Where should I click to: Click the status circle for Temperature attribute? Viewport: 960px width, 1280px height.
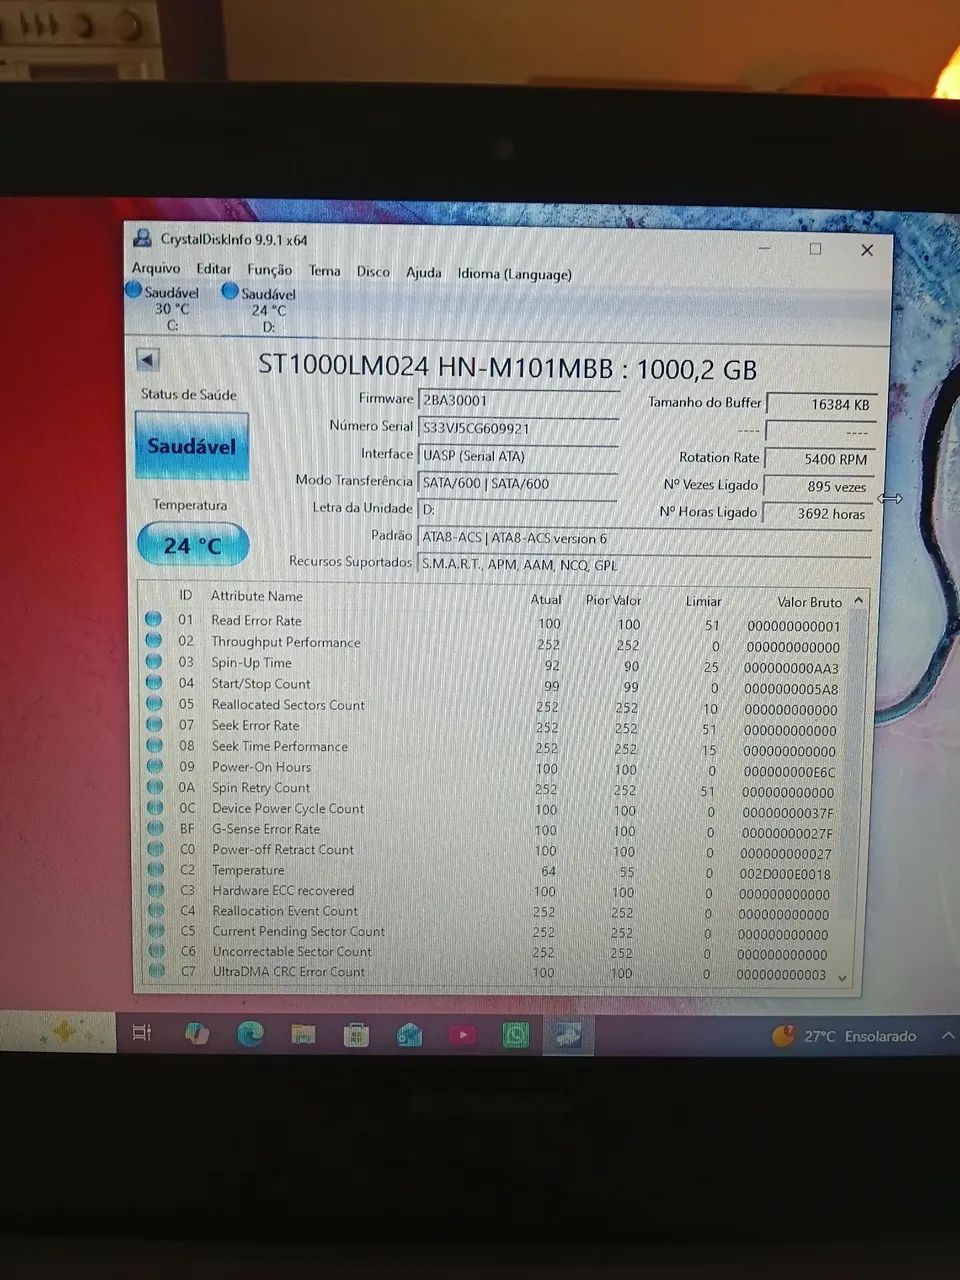[x=156, y=870]
